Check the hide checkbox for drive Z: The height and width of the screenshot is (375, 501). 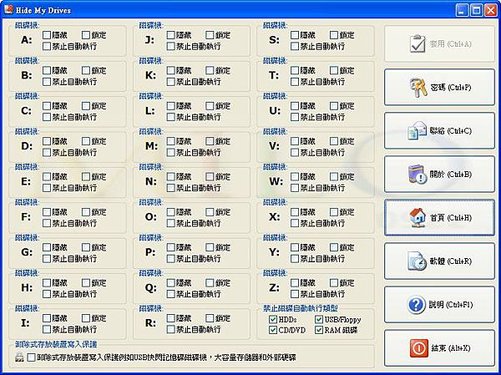[x=295, y=283]
